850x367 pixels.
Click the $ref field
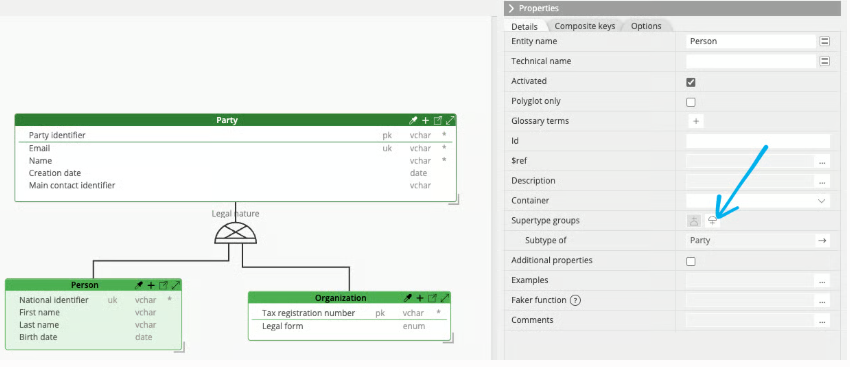[x=751, y=161]
